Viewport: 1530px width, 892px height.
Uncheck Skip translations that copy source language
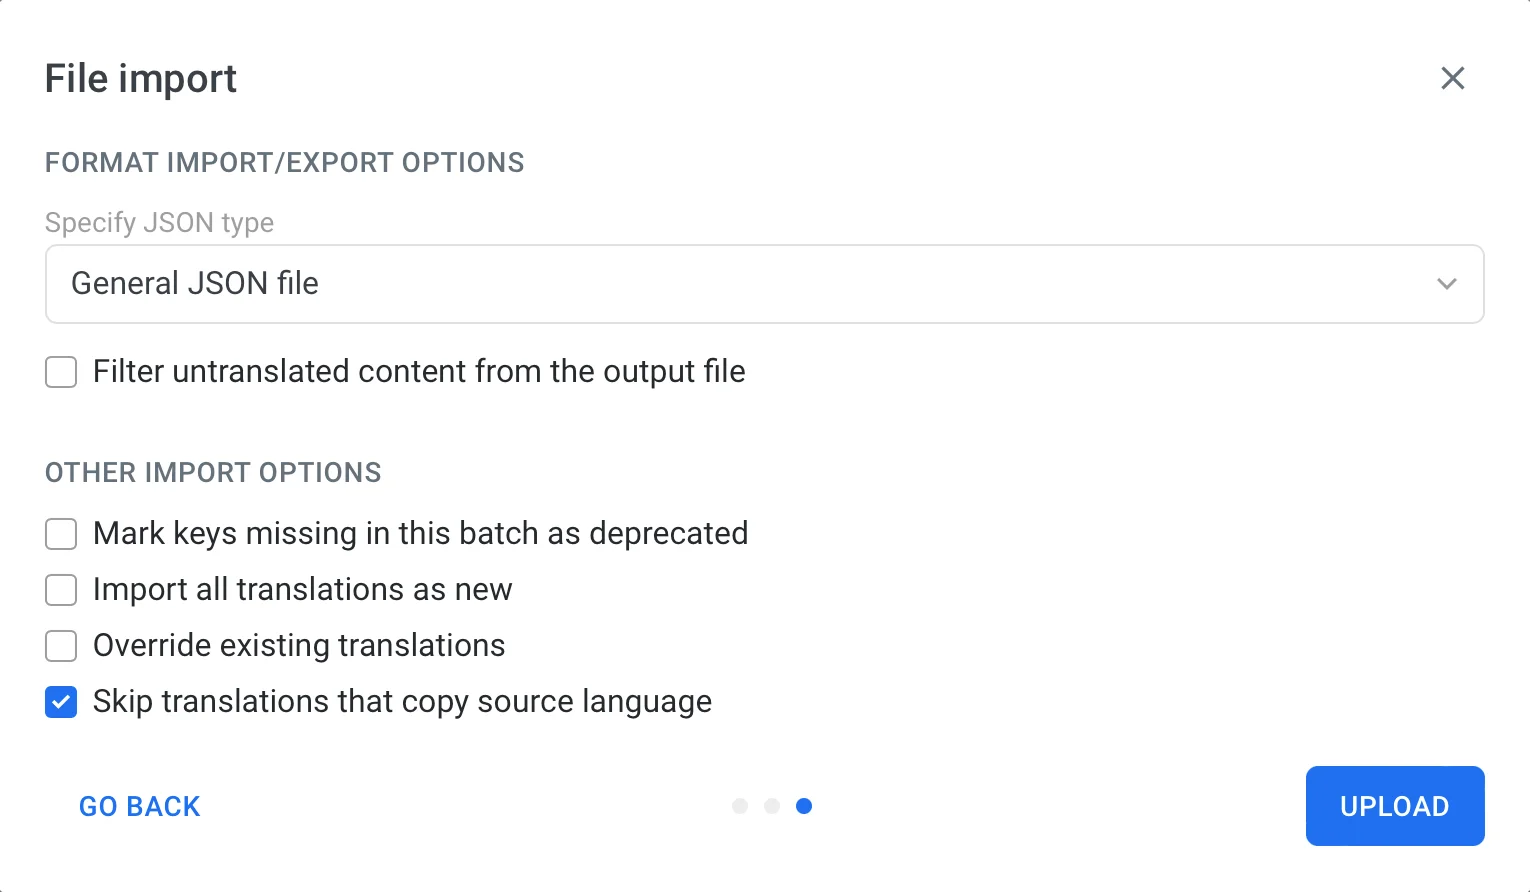pos(61,702)
